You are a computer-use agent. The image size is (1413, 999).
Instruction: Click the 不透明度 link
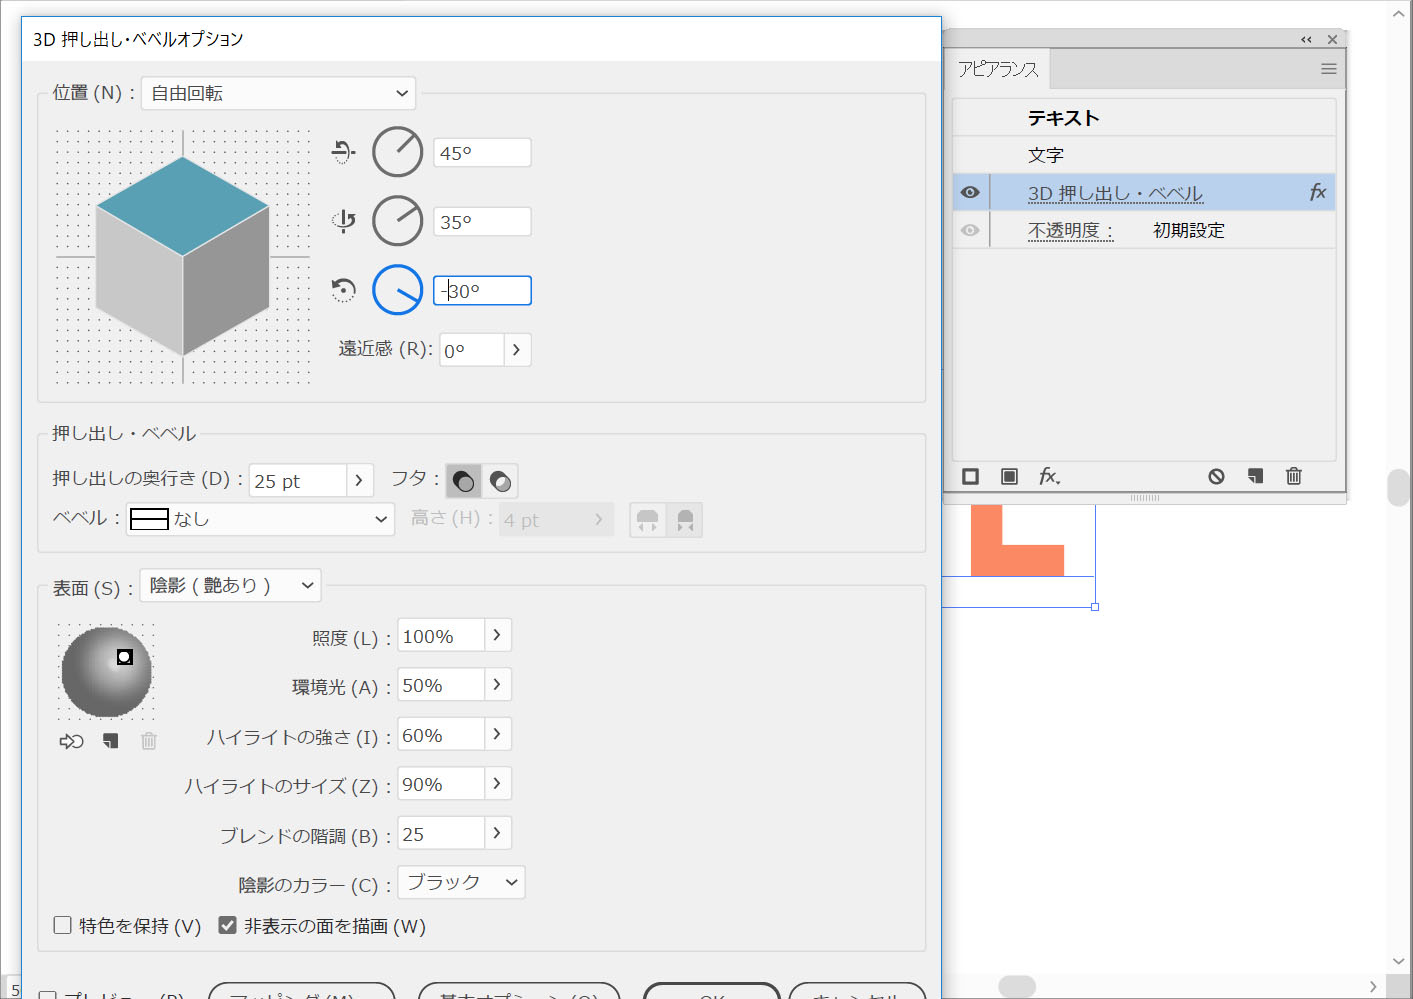point(1069,230)
